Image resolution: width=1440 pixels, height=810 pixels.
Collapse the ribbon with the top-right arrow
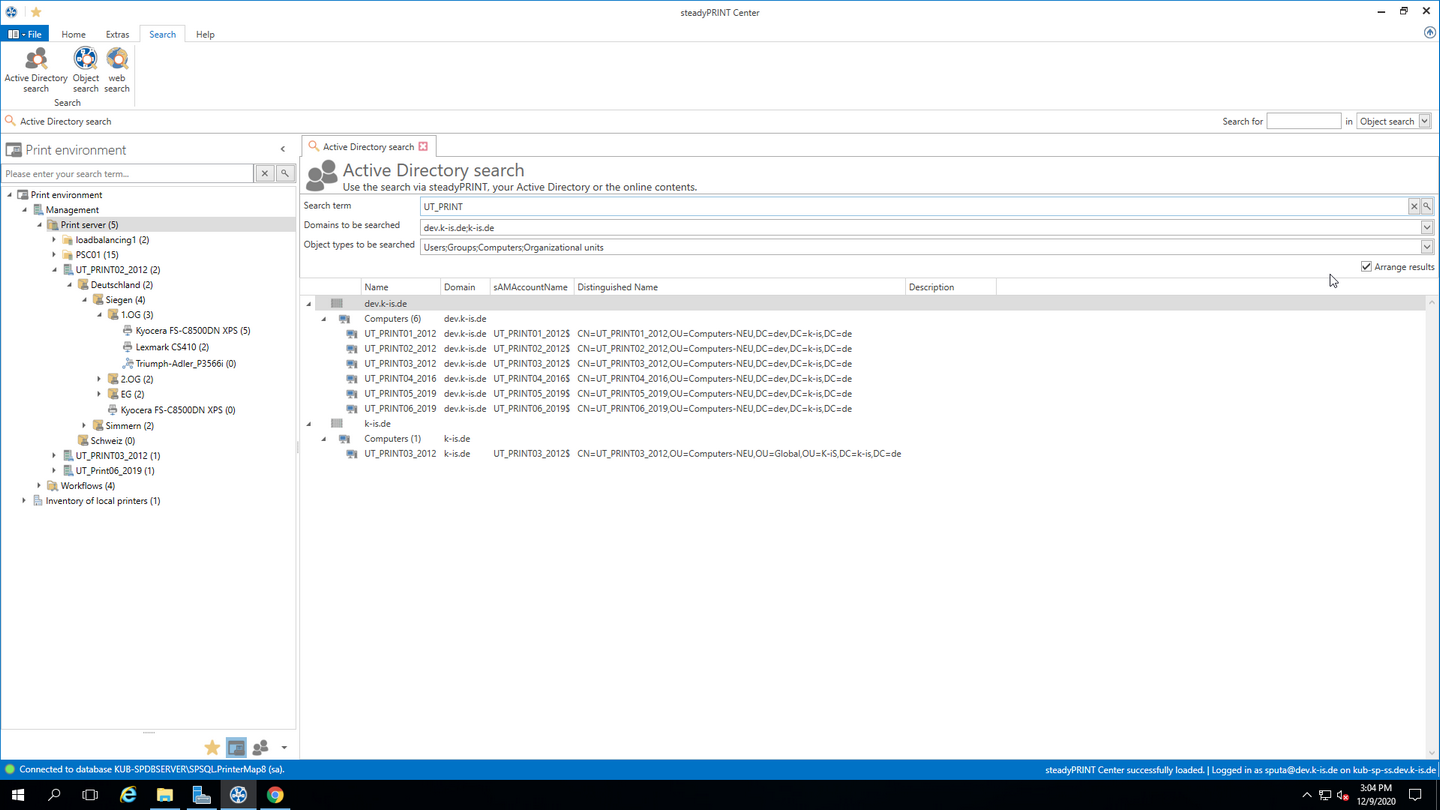click(x=1429, y=33)
